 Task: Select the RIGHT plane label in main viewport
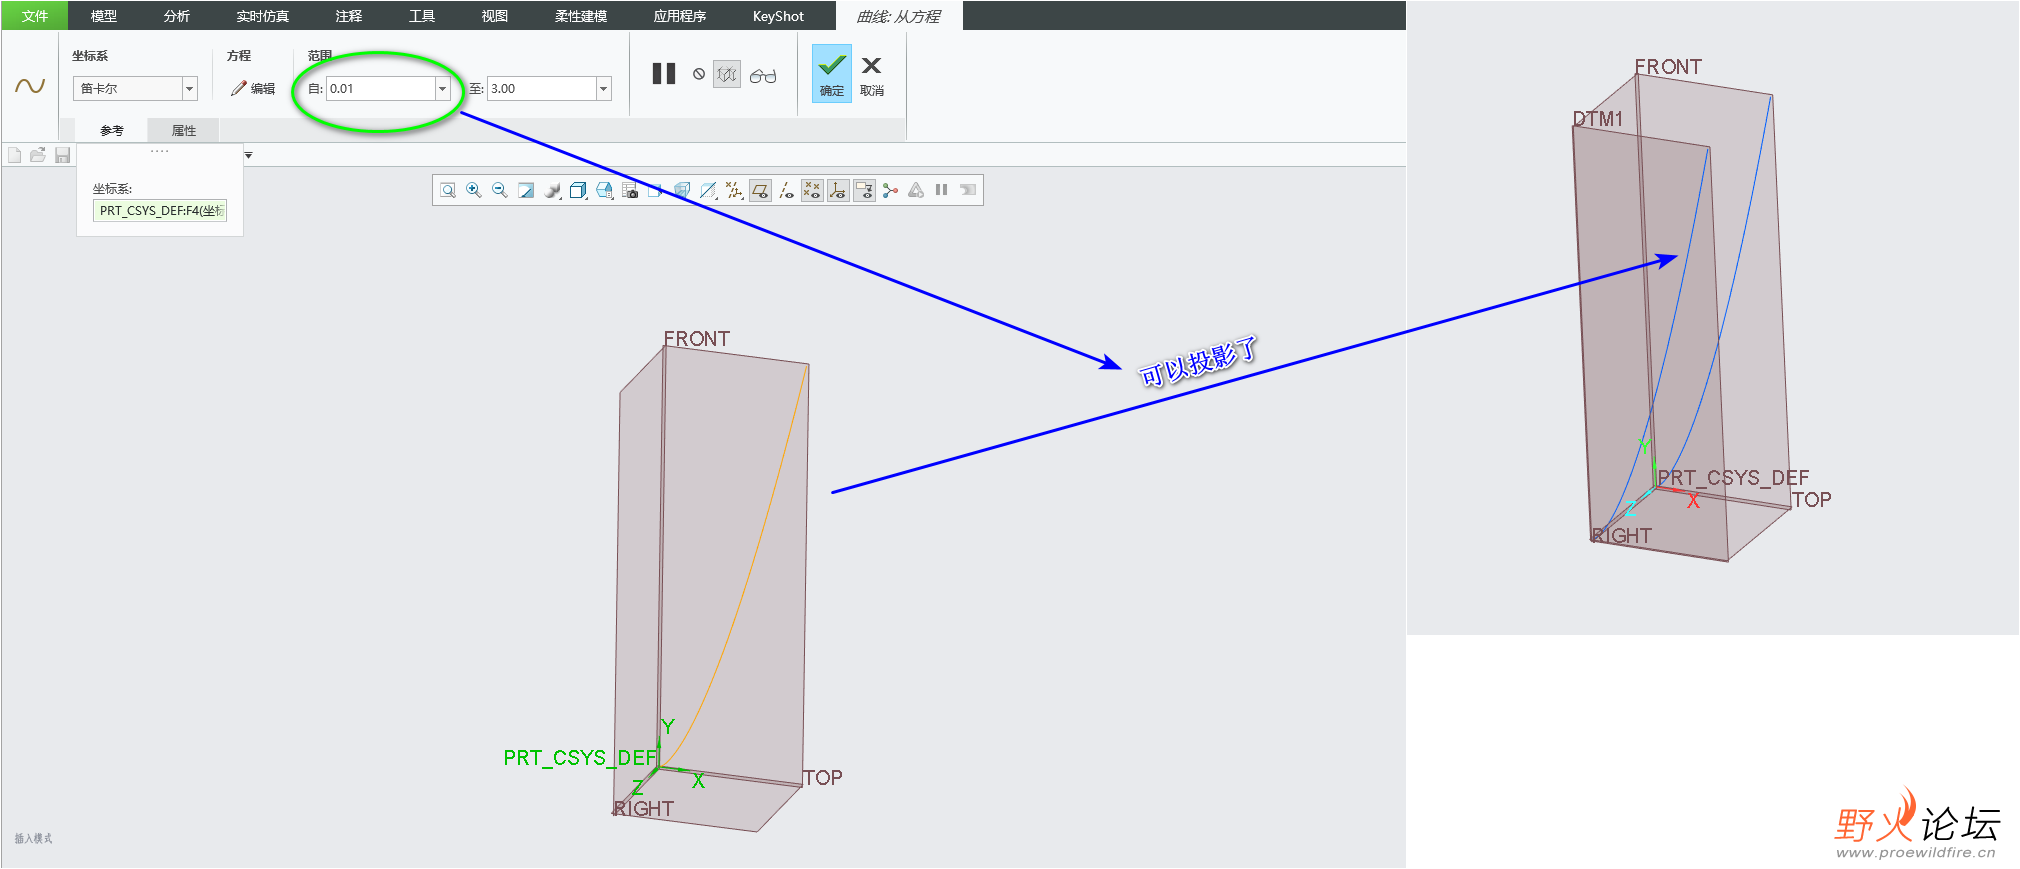click(643, 808)
